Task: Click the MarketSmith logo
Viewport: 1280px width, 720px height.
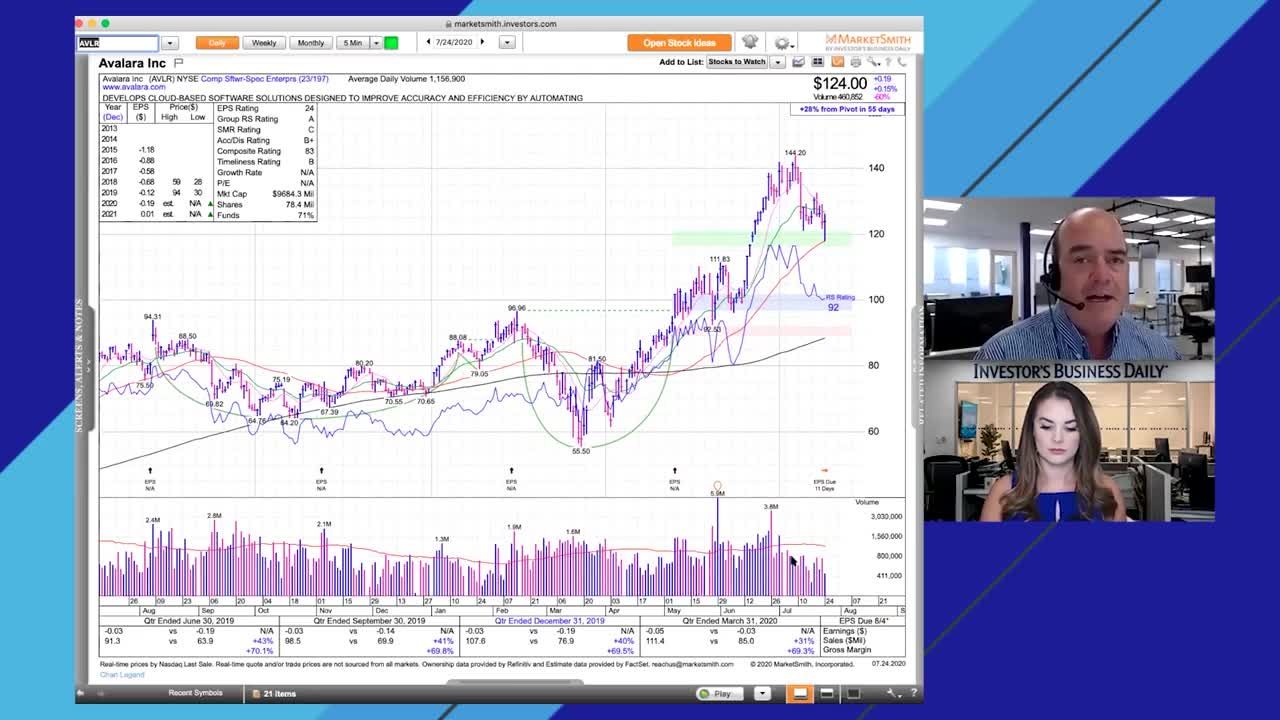Action: point(868,42)
